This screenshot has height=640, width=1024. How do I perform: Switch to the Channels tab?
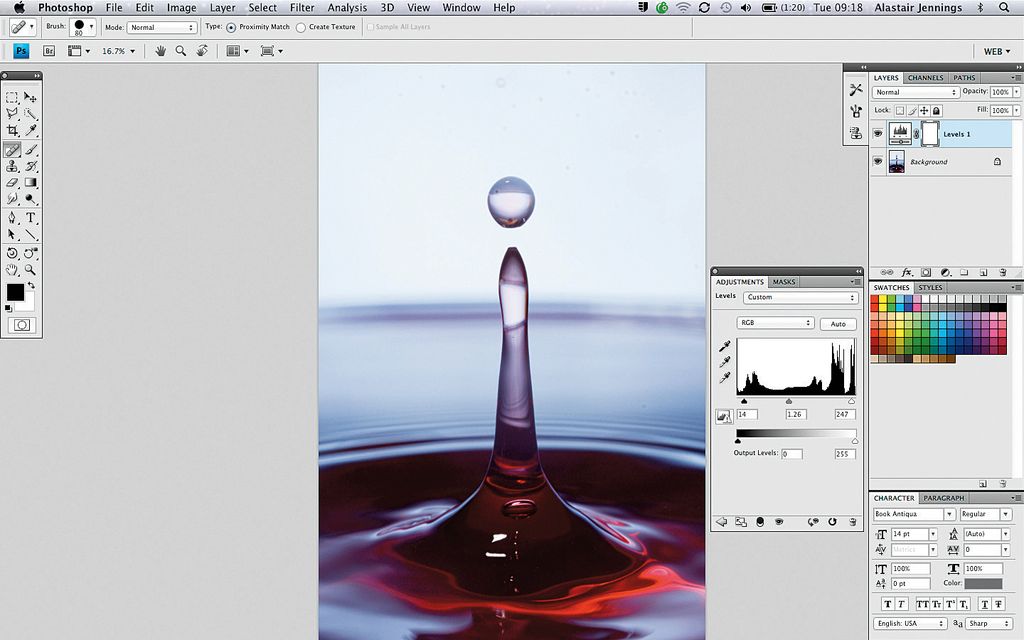click(925, 77)
